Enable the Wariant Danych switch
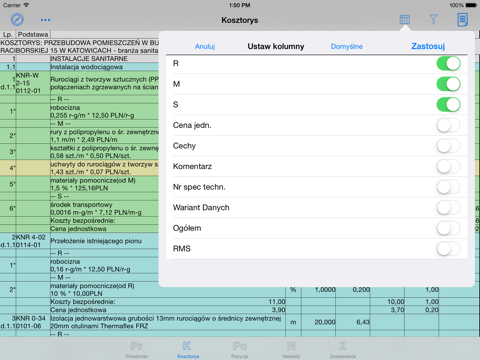The width and height of the screenshot is (480, 360). pos(448,208)
